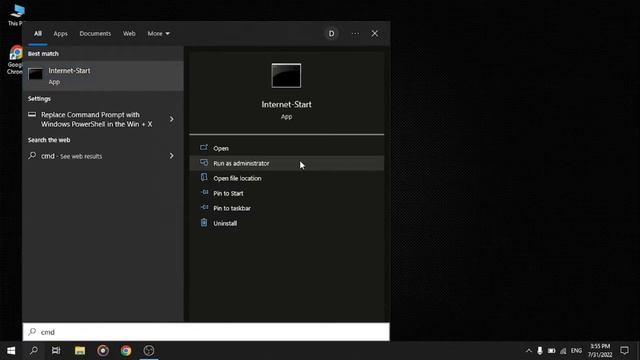Screen dimensions: 640x360
Task: Expand arrow beside Replace Command Prompt setting
Action: (x=171, y=119)
